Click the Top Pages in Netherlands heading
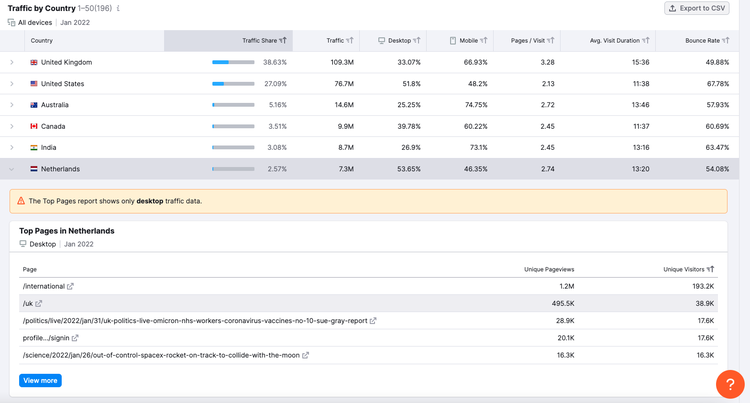Viewport: 750px width, 403px height. click(x=66, y=231)
